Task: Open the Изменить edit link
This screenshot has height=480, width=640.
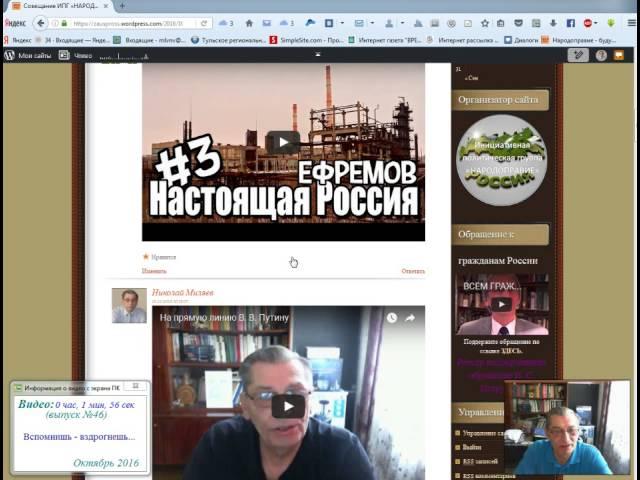Action: [x=154, y=271]
